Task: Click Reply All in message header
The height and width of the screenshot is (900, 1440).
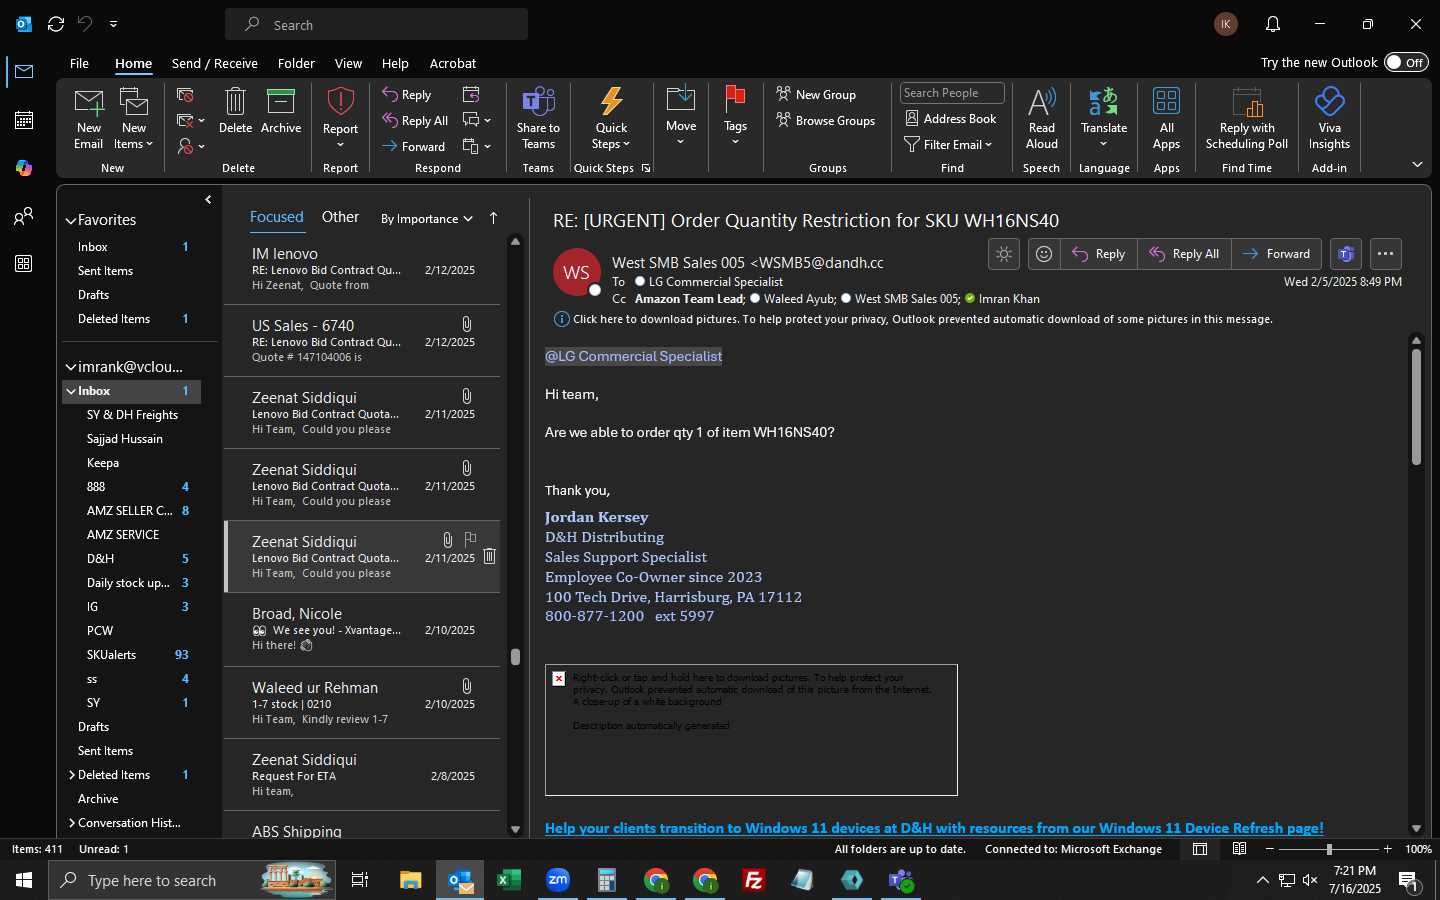Action: pyautogui.click(x=1184, y=254)
